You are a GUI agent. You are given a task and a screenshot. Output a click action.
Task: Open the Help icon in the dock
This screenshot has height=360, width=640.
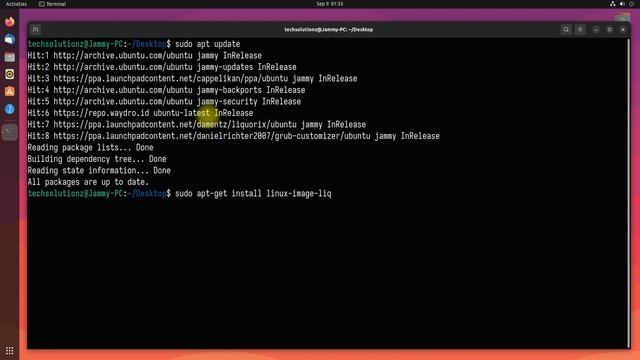[9, 109]
